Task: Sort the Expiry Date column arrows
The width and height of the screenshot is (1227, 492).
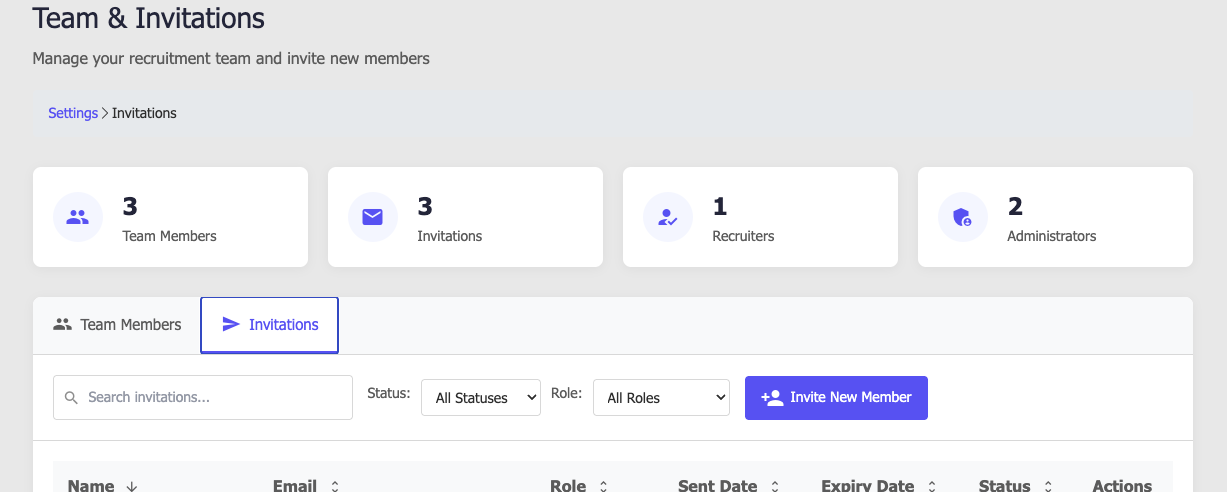Action: (931, 486)
